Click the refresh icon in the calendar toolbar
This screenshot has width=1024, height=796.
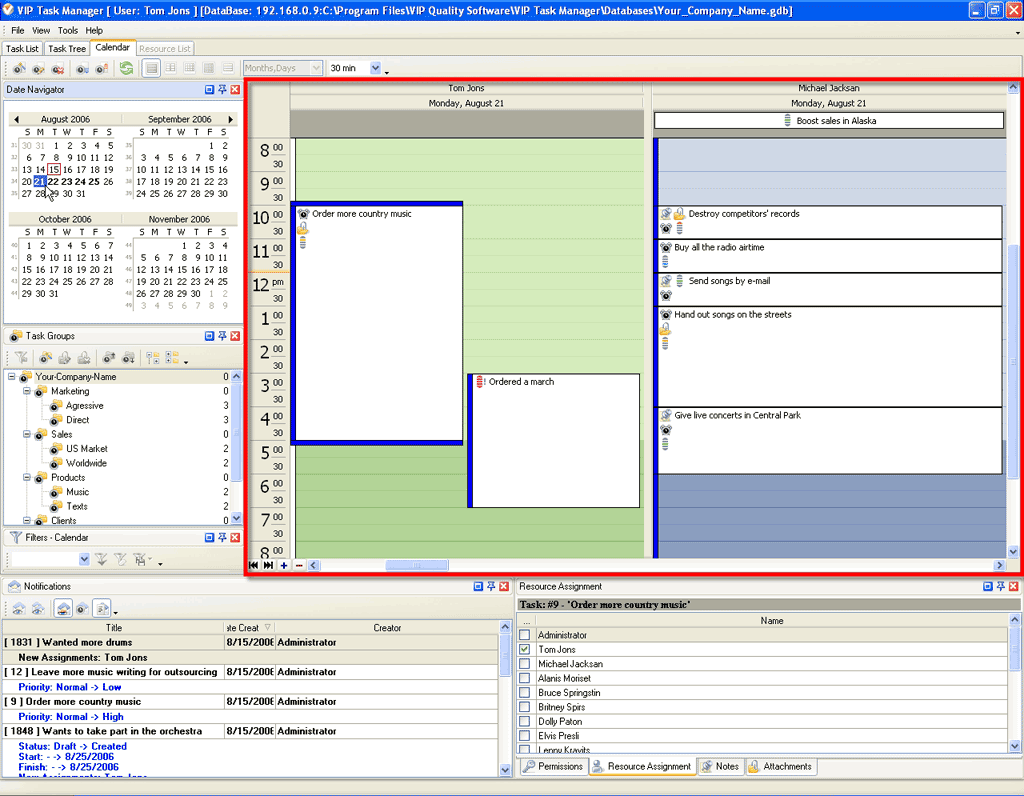pyautogui.click(x=126, y=68)
